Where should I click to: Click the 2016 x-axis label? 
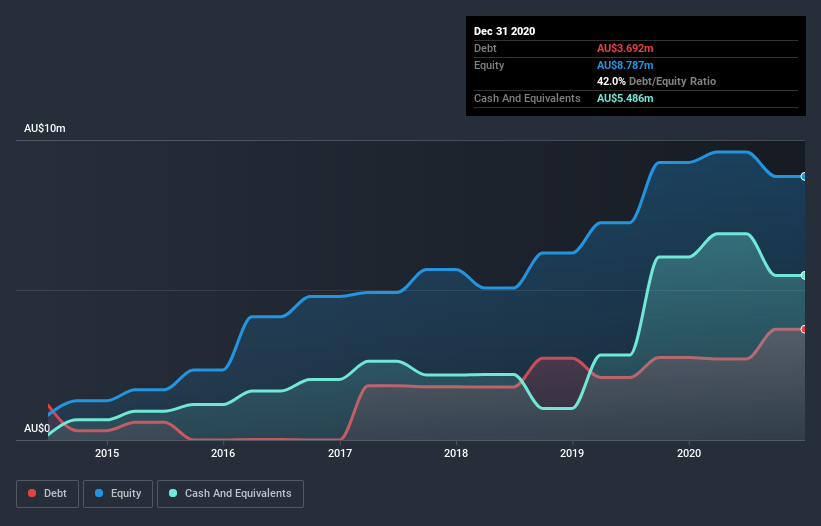(223, 453)
